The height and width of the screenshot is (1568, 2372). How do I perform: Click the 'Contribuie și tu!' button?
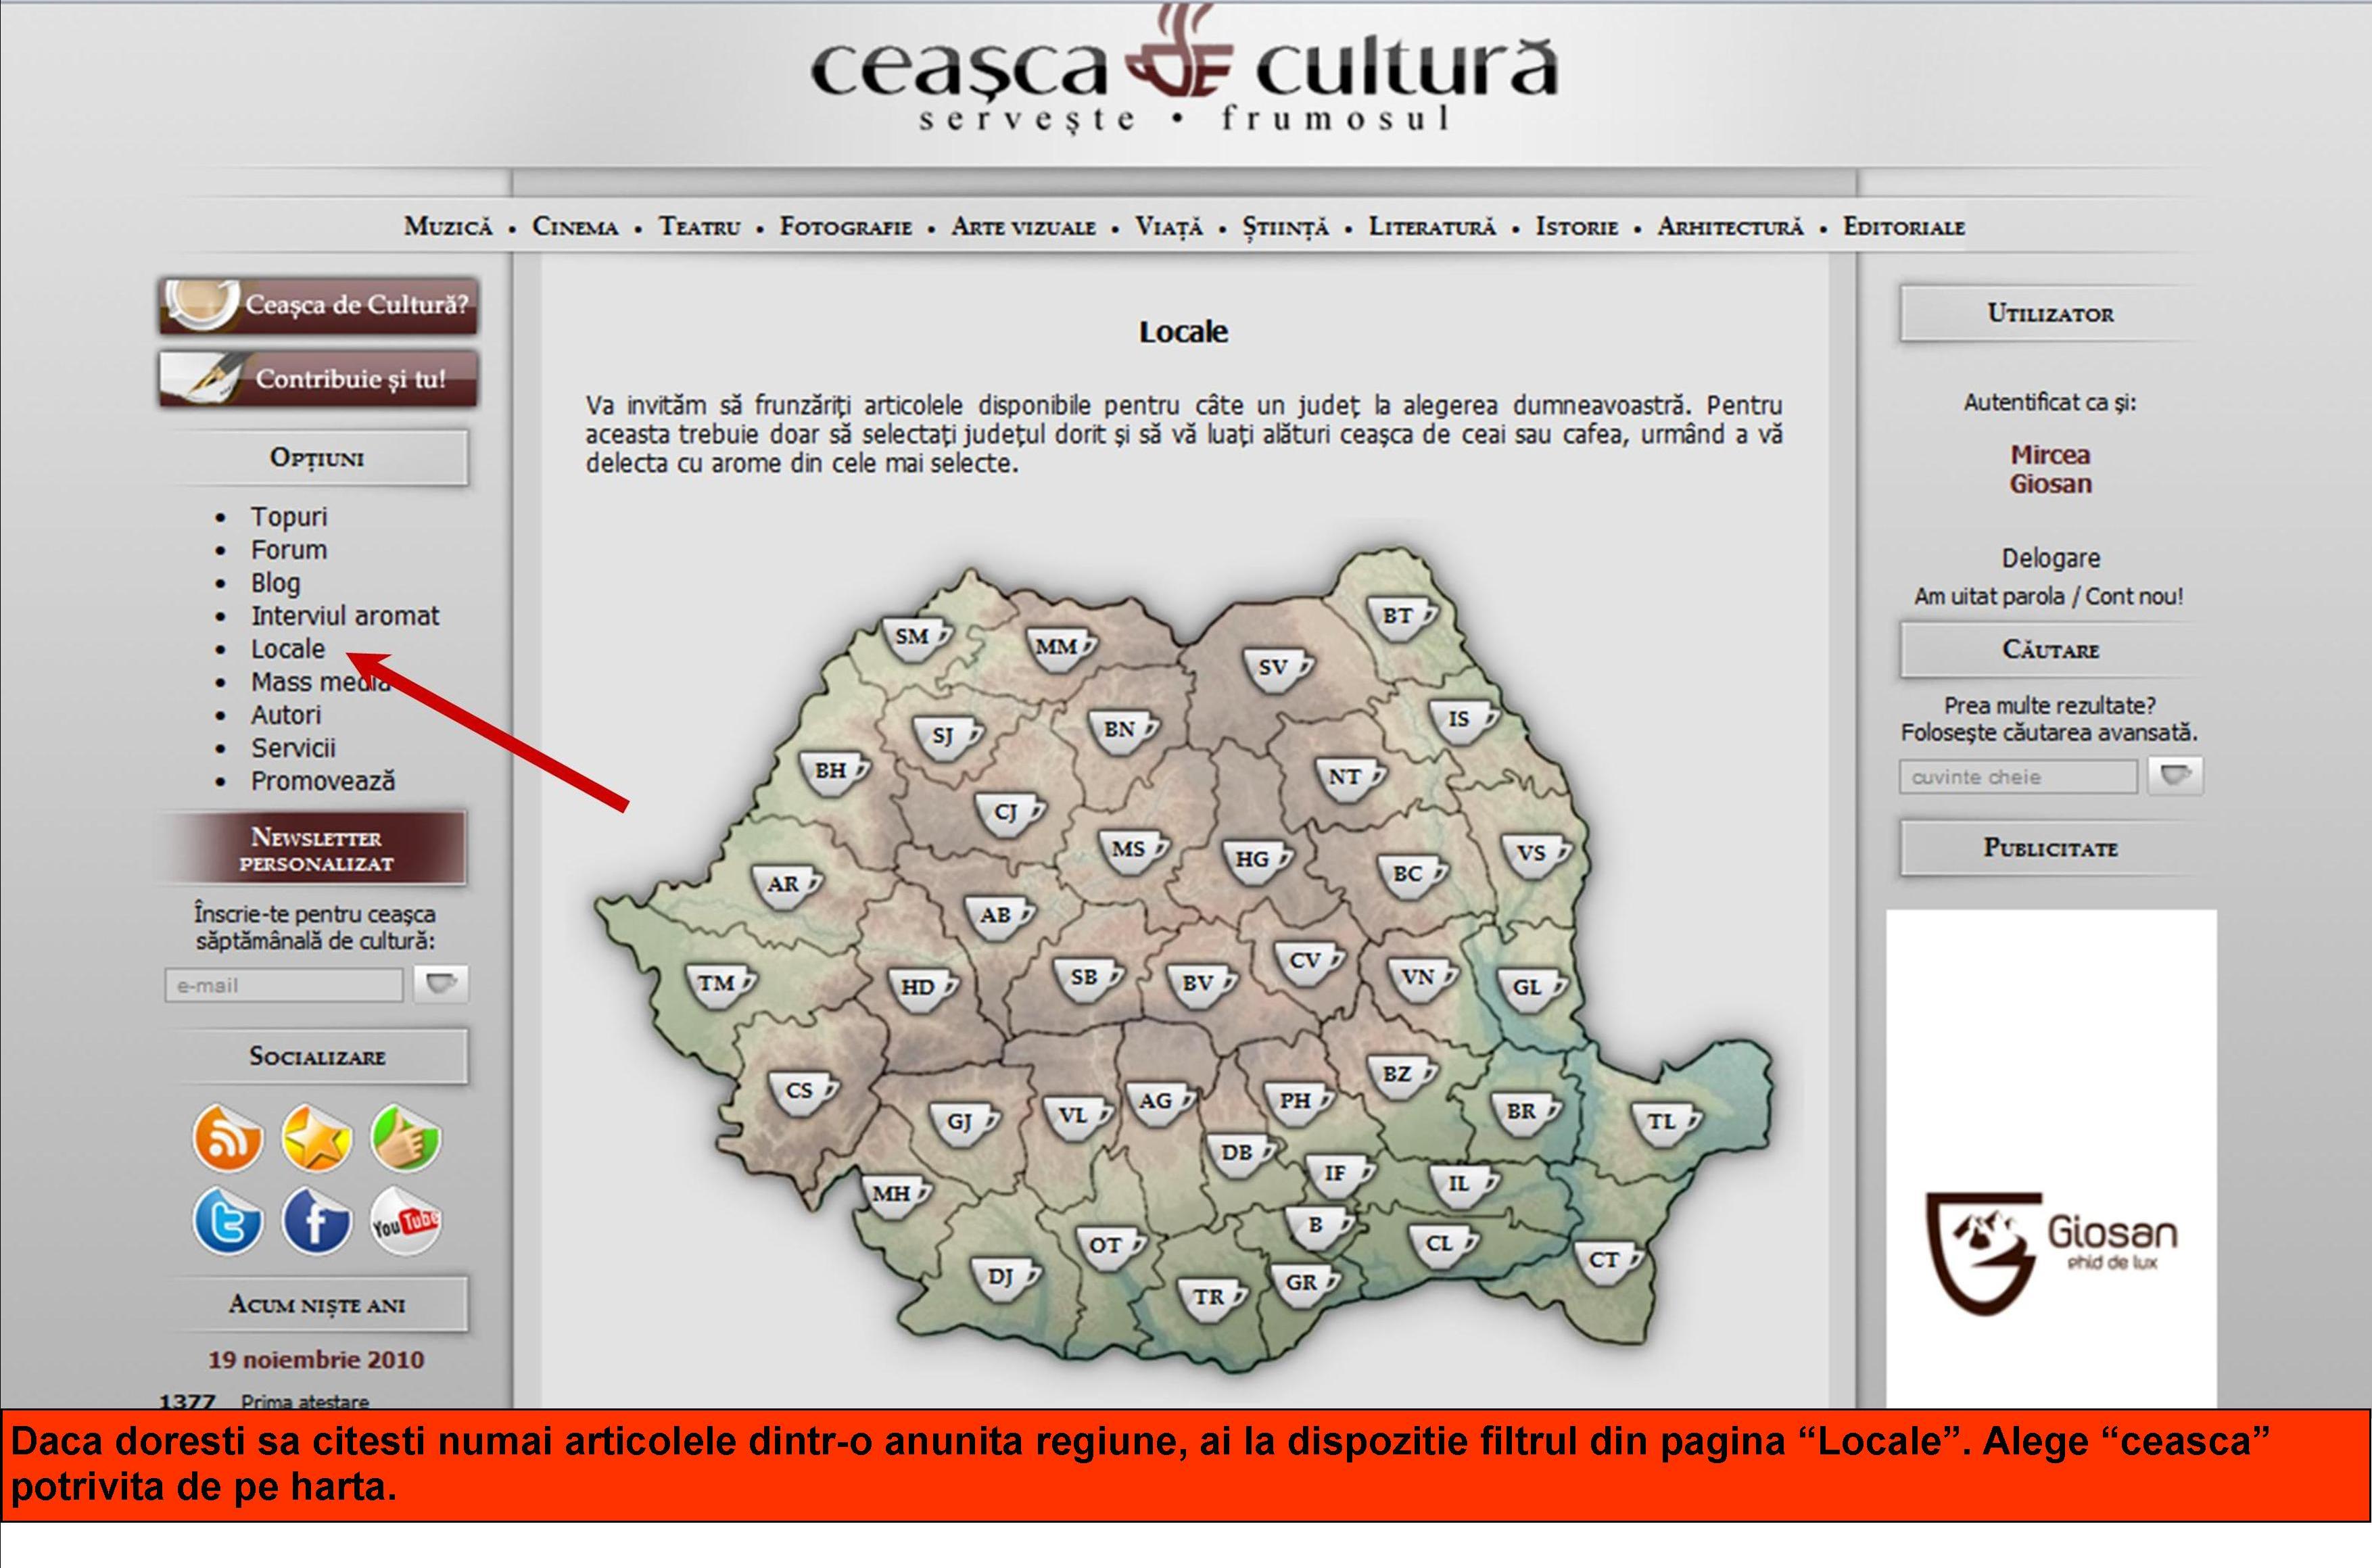(318, 379)
